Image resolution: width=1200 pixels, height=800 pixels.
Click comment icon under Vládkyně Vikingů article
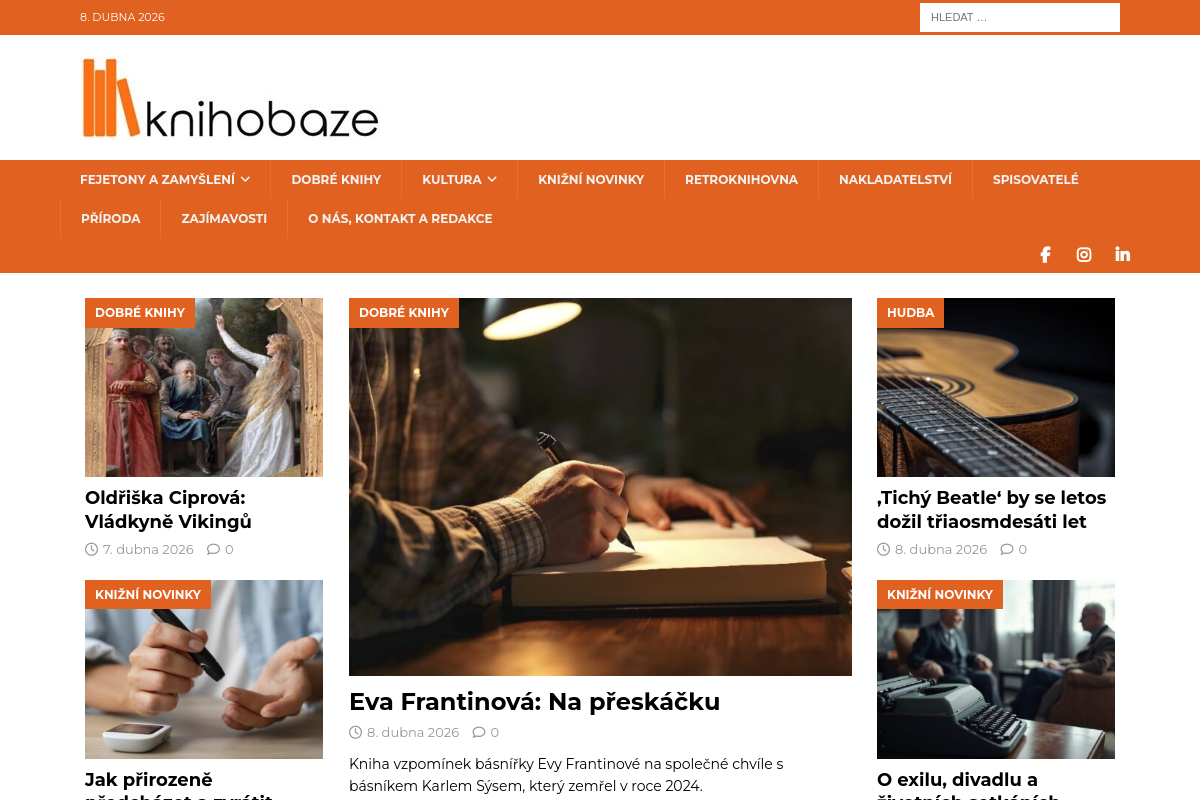[213, 549]
